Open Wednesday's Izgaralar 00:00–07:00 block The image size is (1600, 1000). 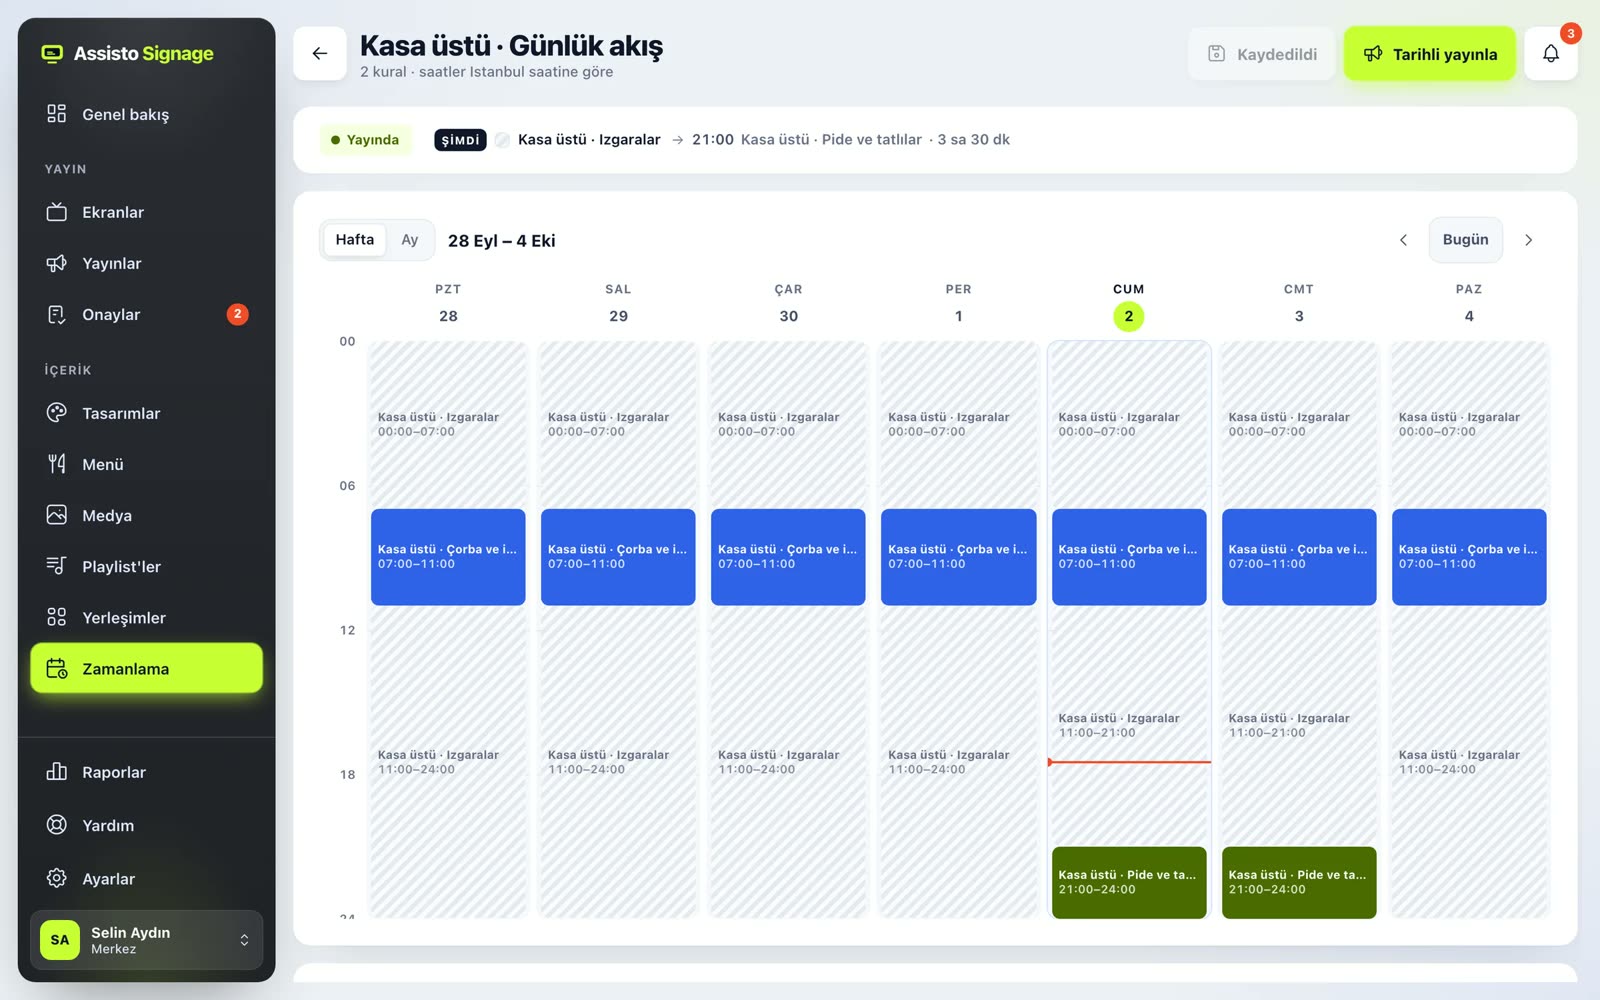pyautogui.click(x=788, y=425)
